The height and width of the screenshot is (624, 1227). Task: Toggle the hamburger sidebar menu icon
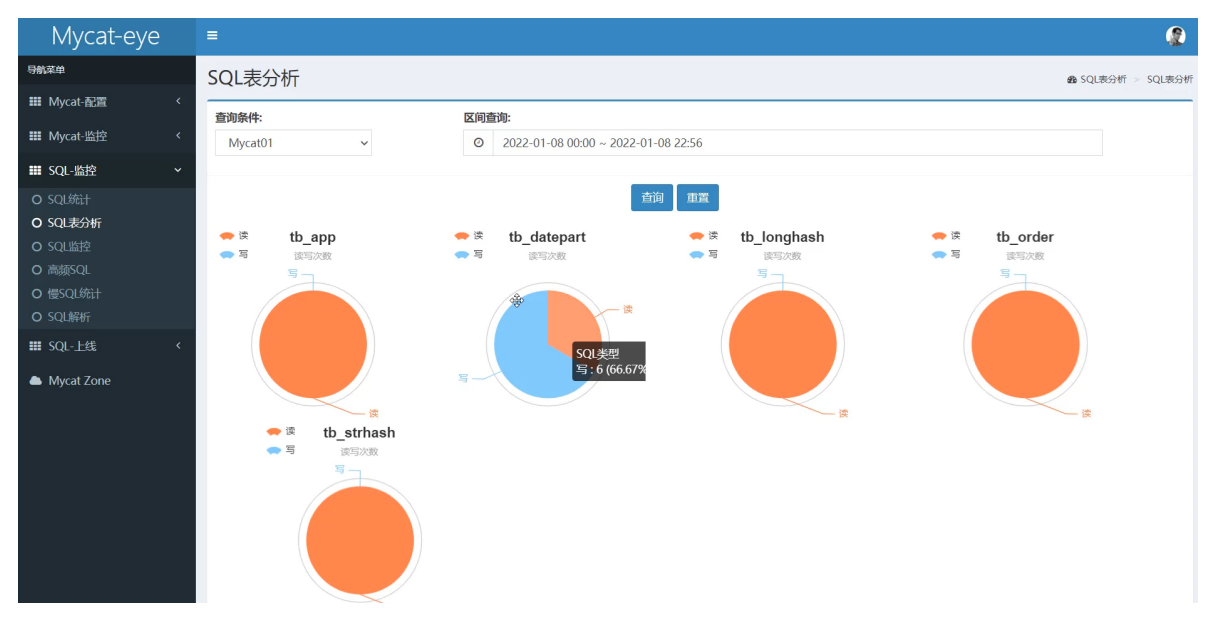pos(212,36)
